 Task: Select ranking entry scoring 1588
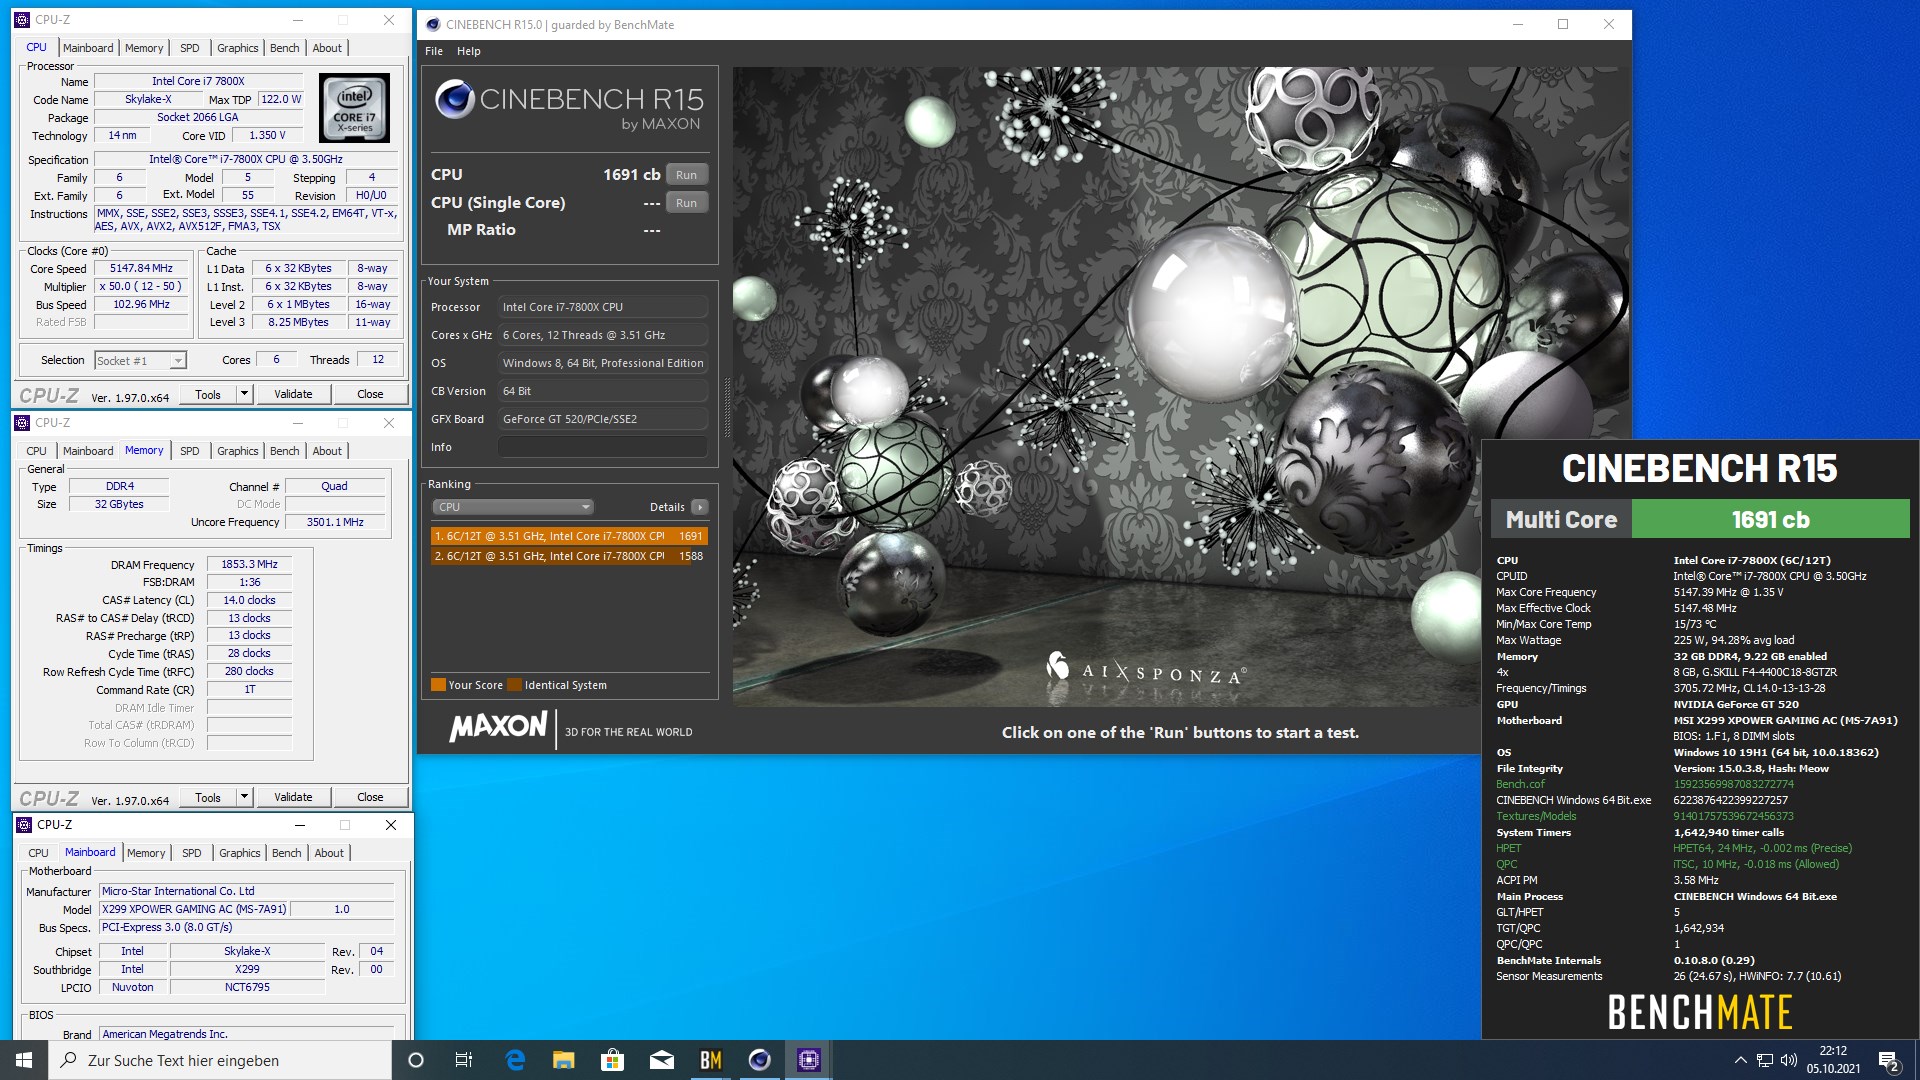569,556
